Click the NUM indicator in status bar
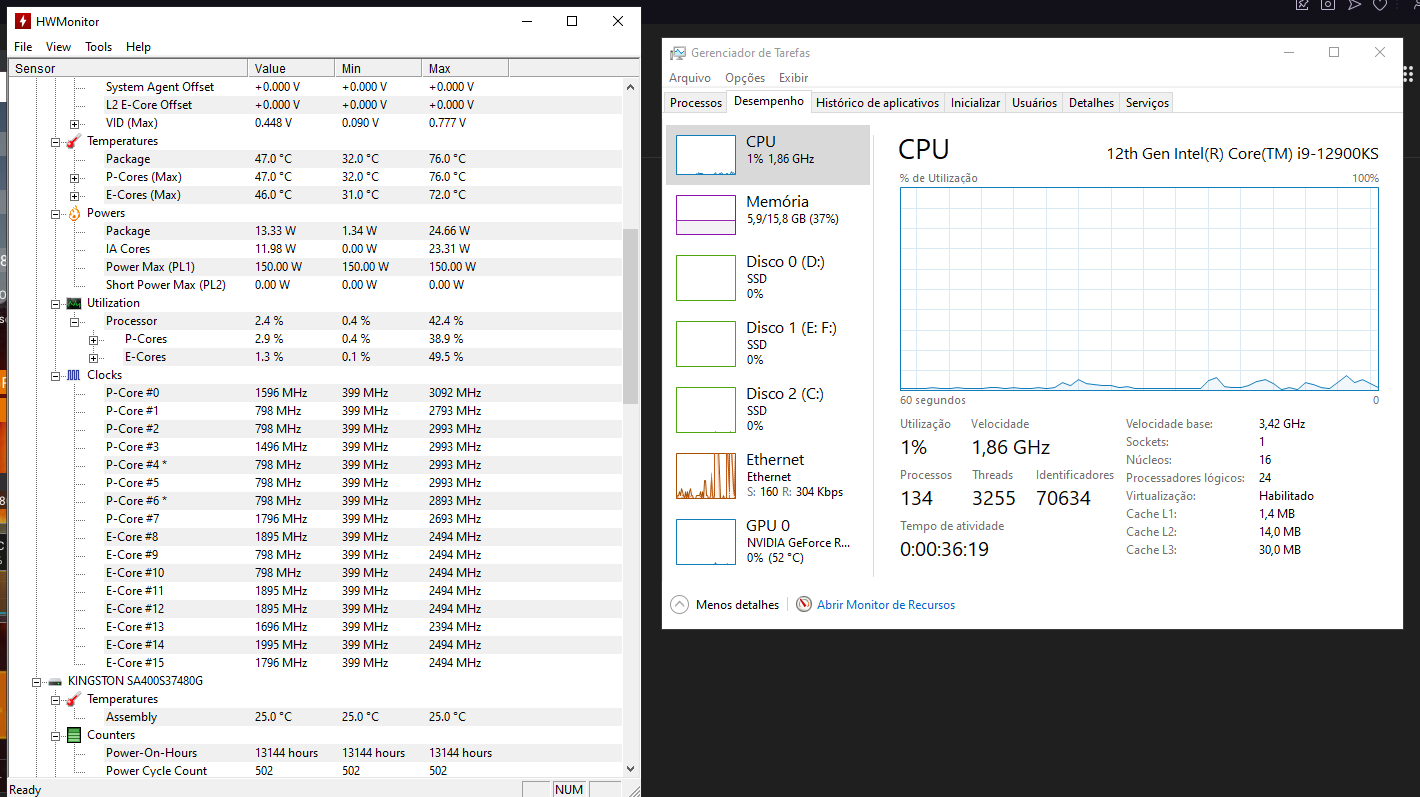1420x797 pixels. click(x=569, y=789)
